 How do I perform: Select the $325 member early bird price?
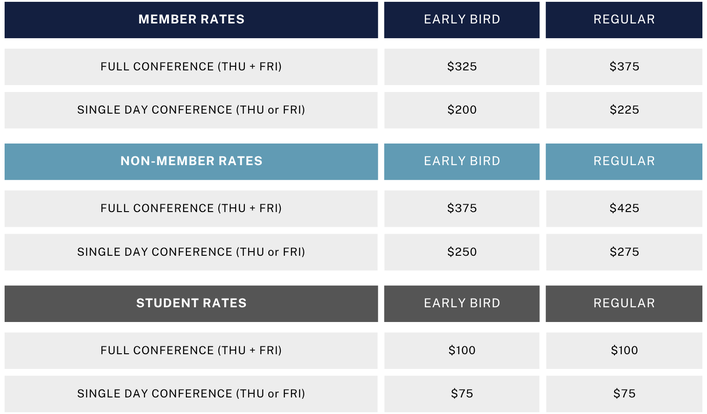[462, 67]
